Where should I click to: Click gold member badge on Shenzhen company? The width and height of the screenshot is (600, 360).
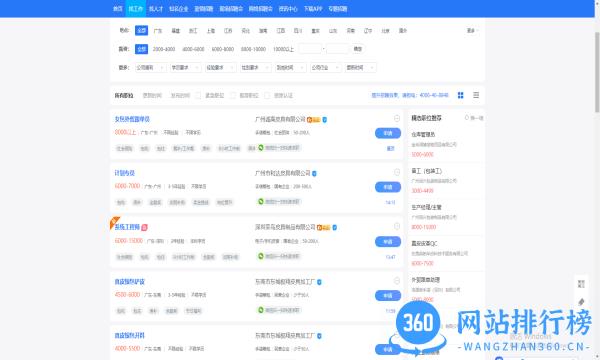pos(323,227)
